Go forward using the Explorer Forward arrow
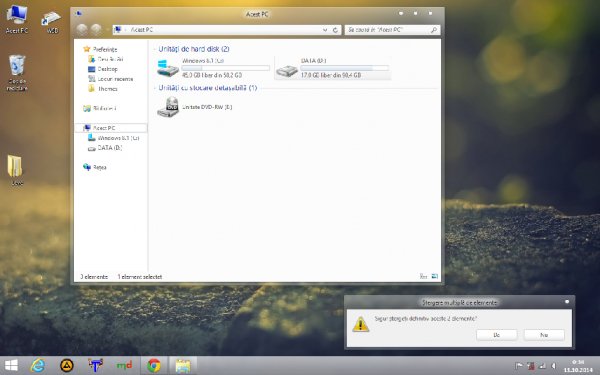 coord(96,29)
